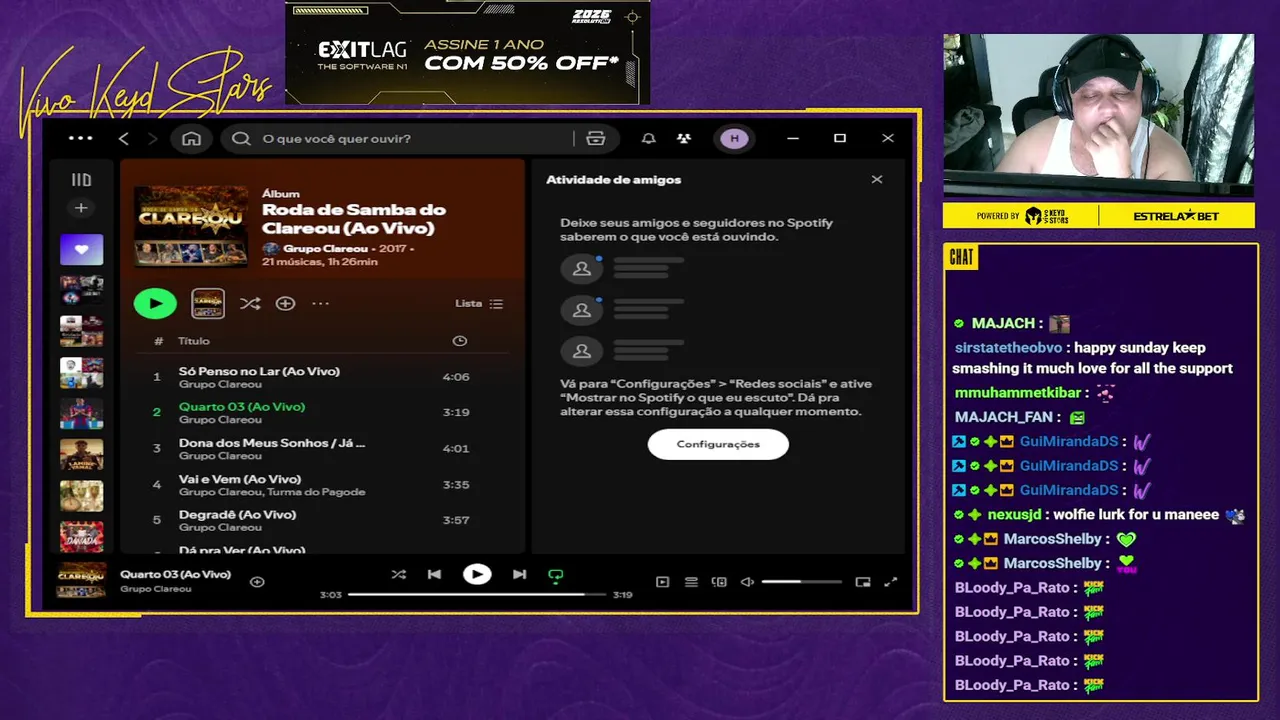Click the 'Configurações' button
This screenshot has height=720, width=1280.
click(718, 444)
